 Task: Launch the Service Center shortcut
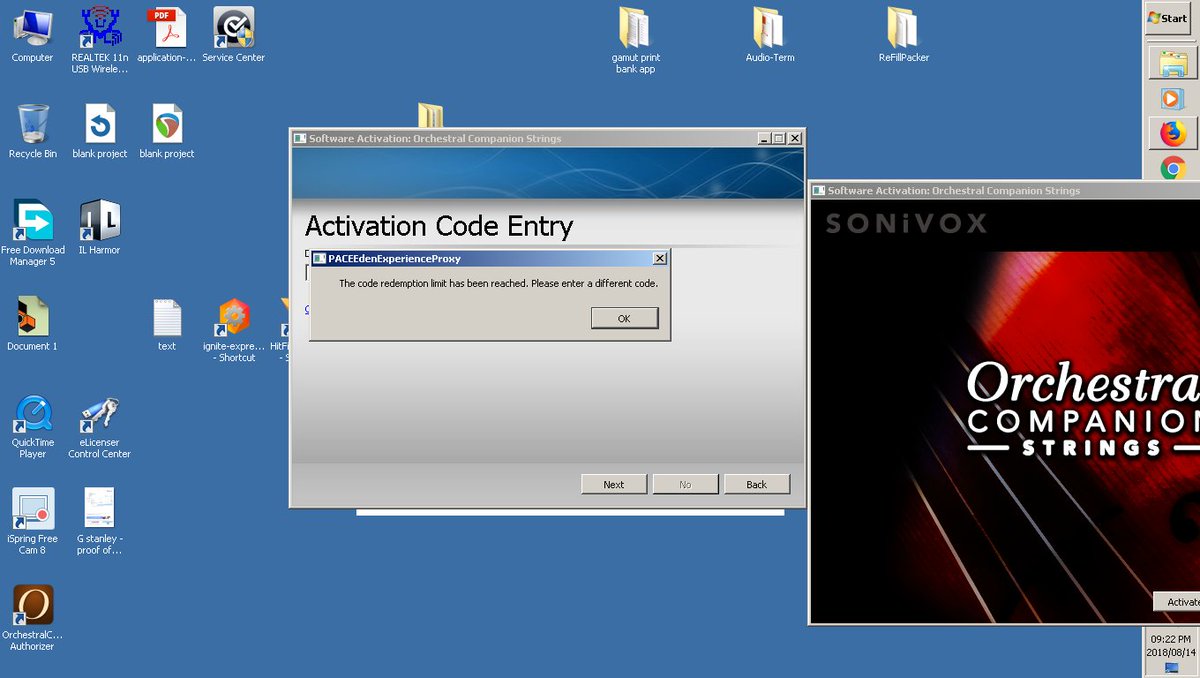[233, 35]
